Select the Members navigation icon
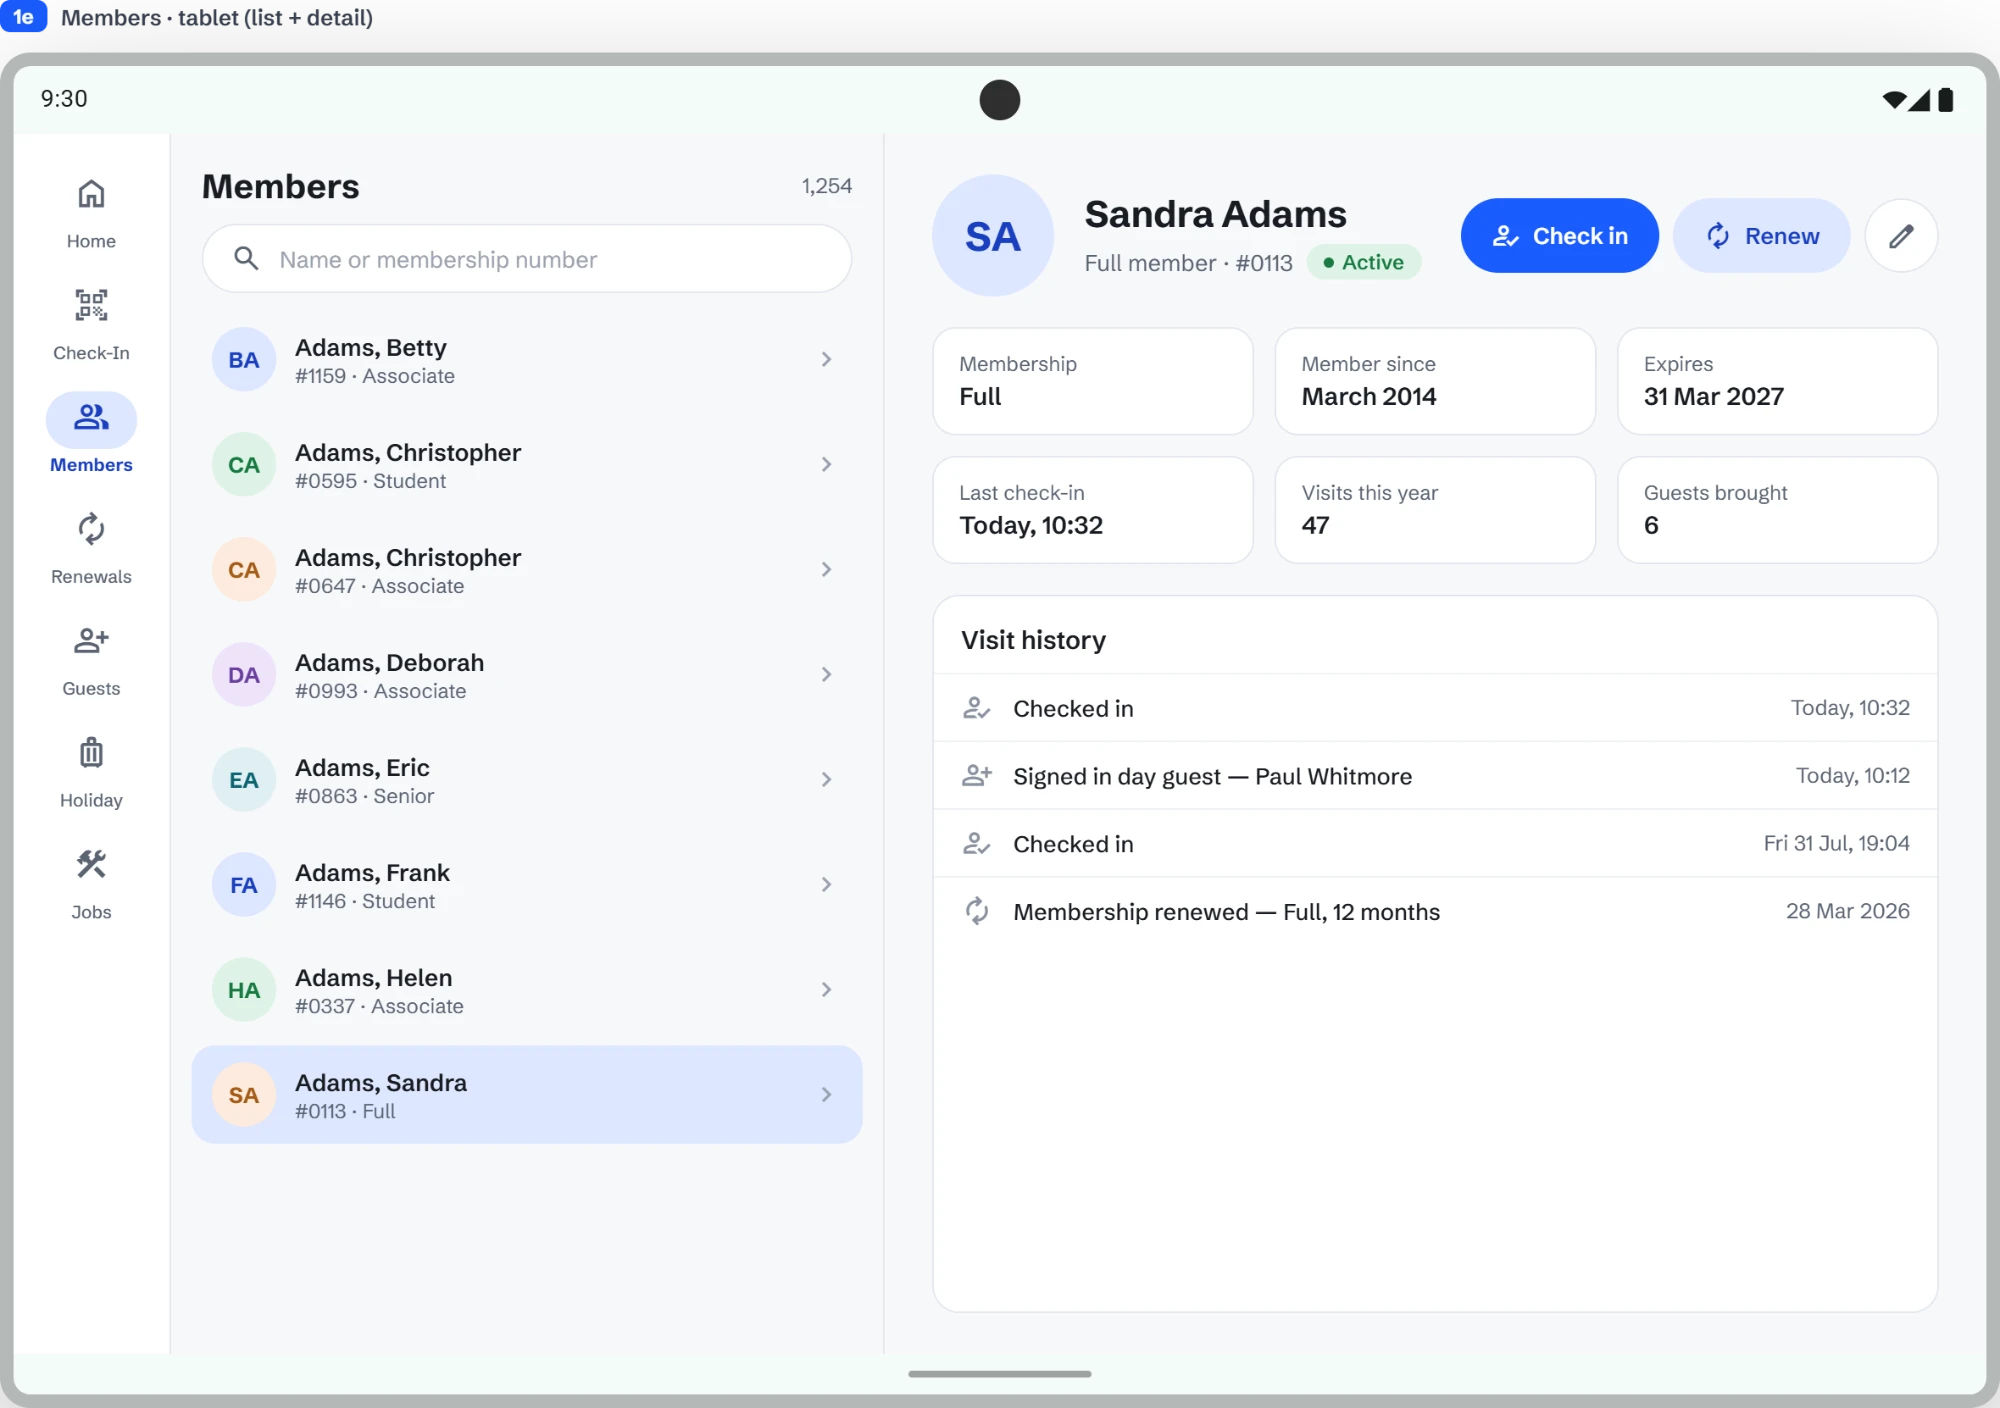 click(91, 417)
